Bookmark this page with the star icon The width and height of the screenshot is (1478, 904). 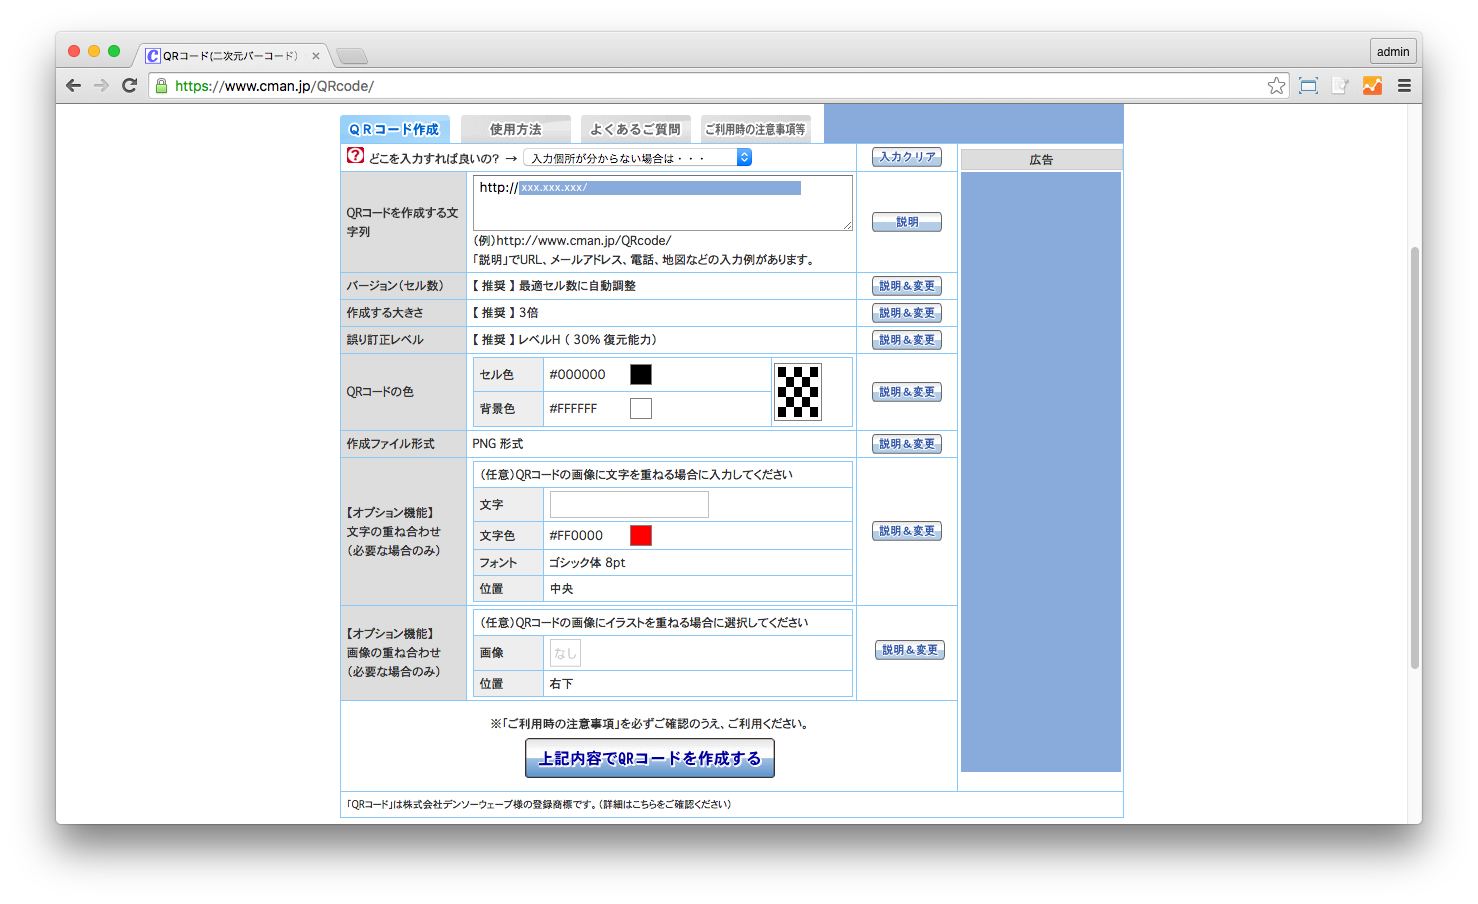1276,86
